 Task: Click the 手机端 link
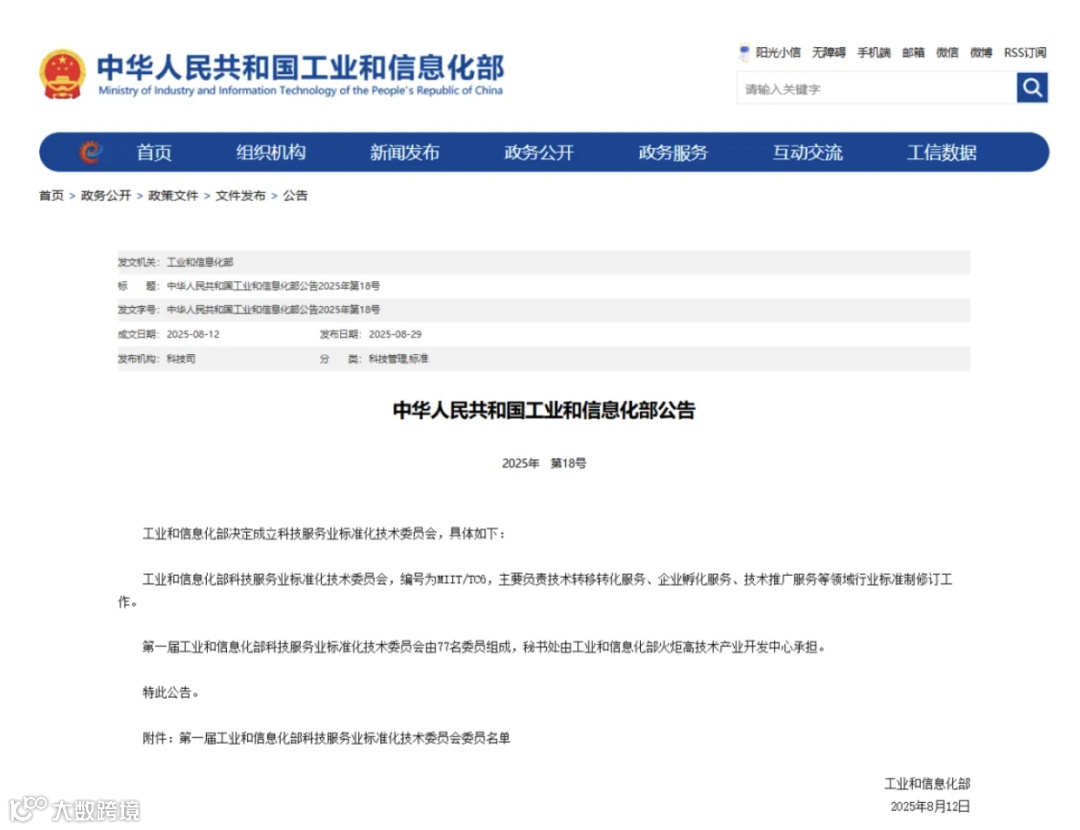[874, 52]
